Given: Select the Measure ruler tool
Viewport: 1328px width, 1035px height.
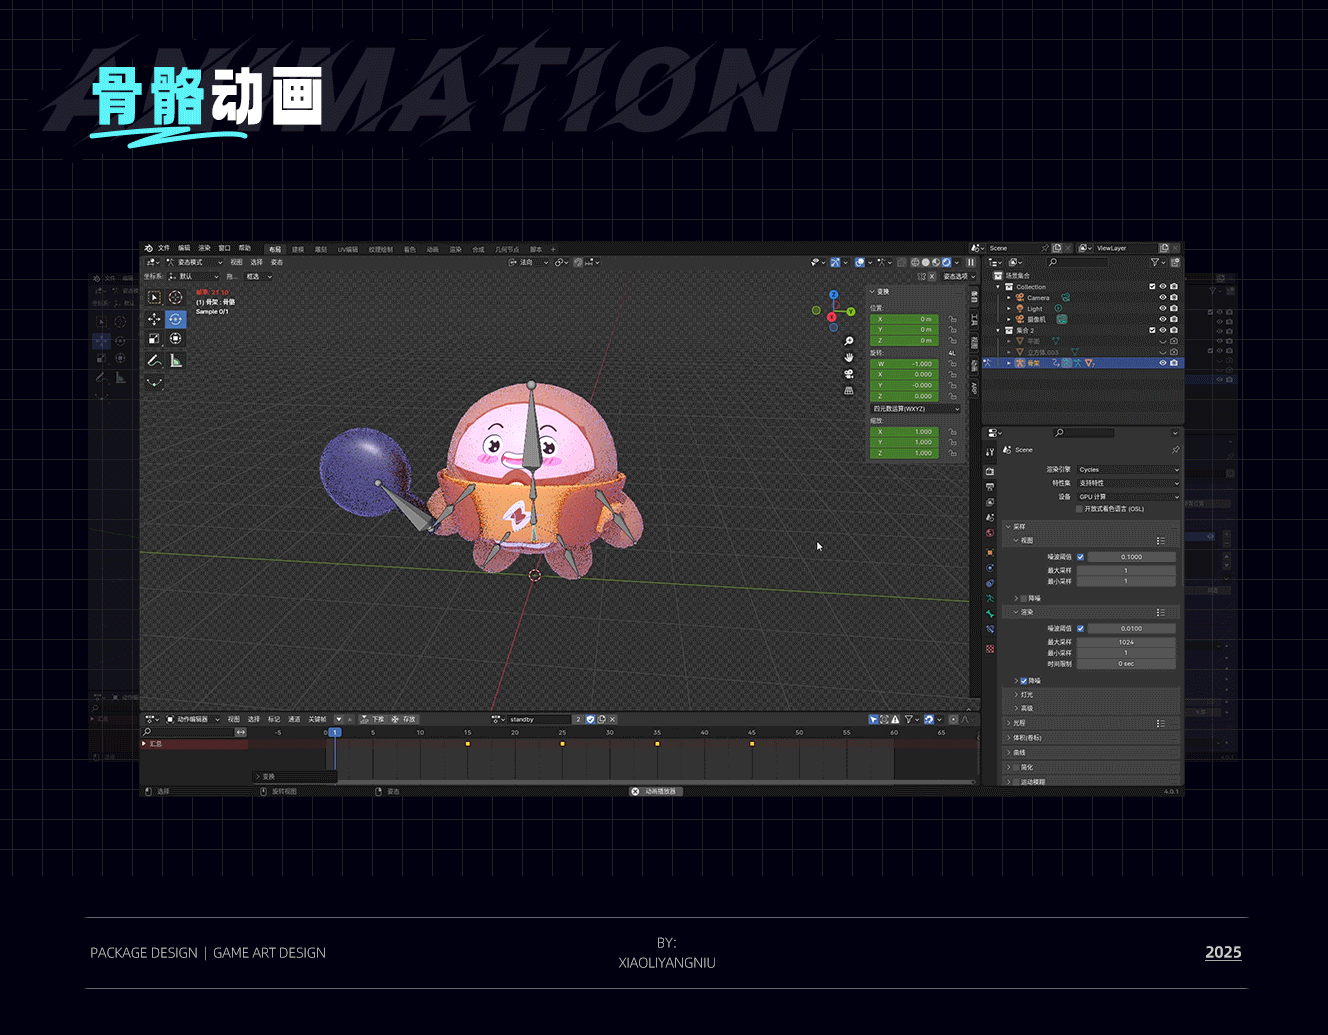Looking at the screenshot, I should [175, 361].
